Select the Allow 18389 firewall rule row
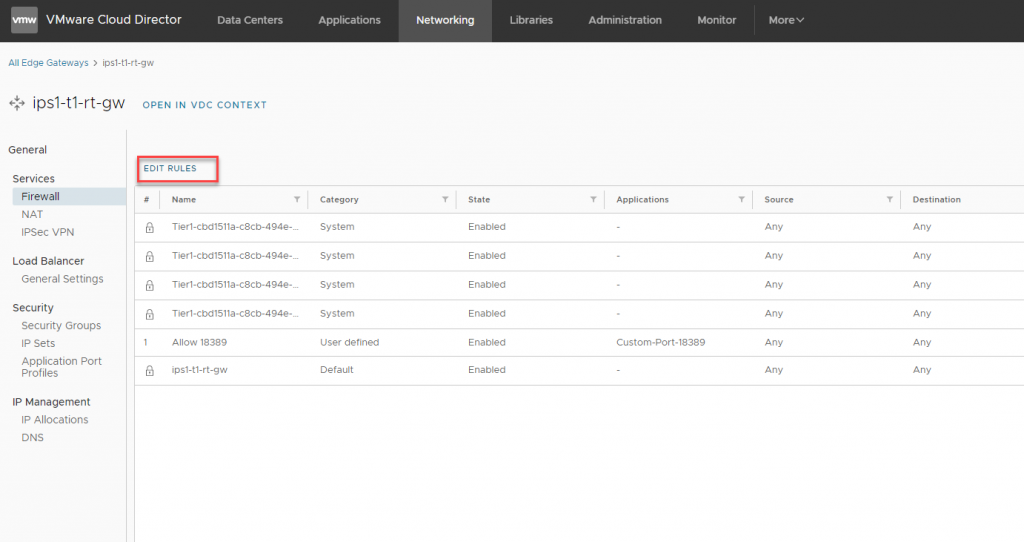This screenshot has height=542, width=1024. tap(199, 342)
